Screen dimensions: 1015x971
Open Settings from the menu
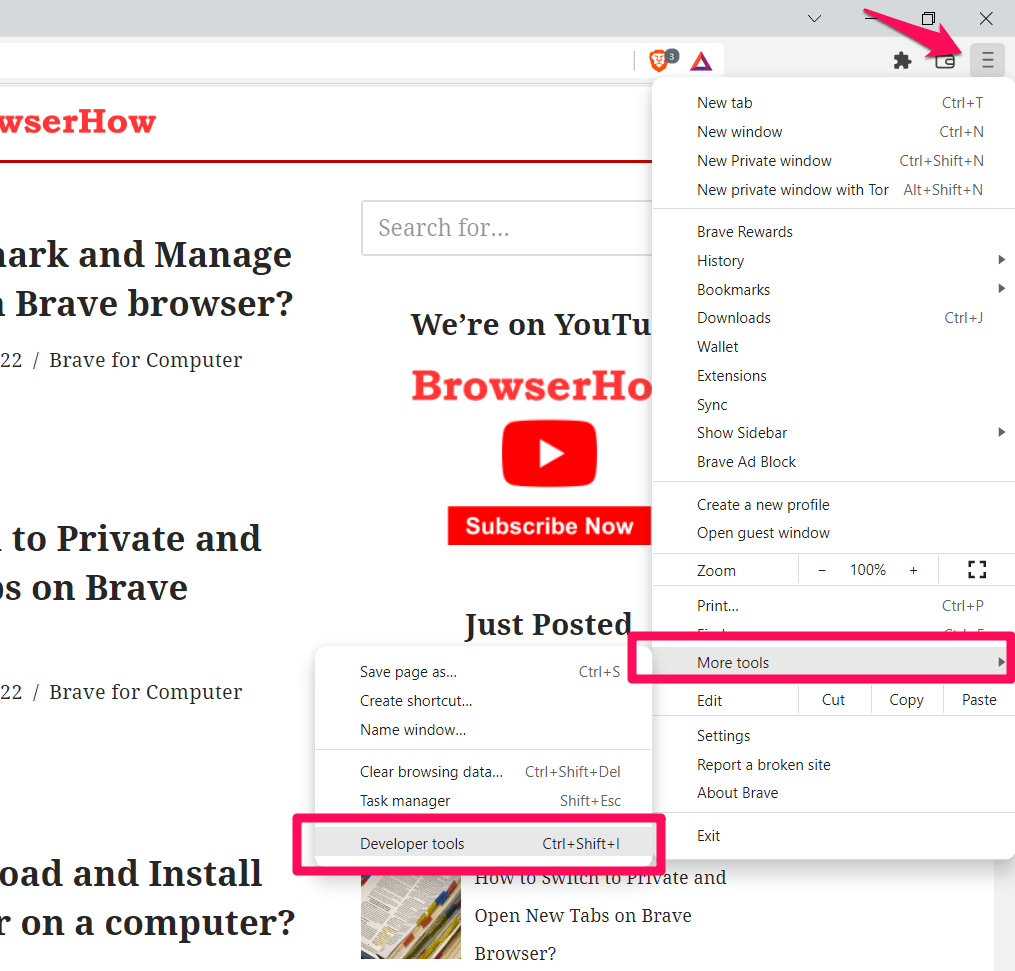(834, 736)
